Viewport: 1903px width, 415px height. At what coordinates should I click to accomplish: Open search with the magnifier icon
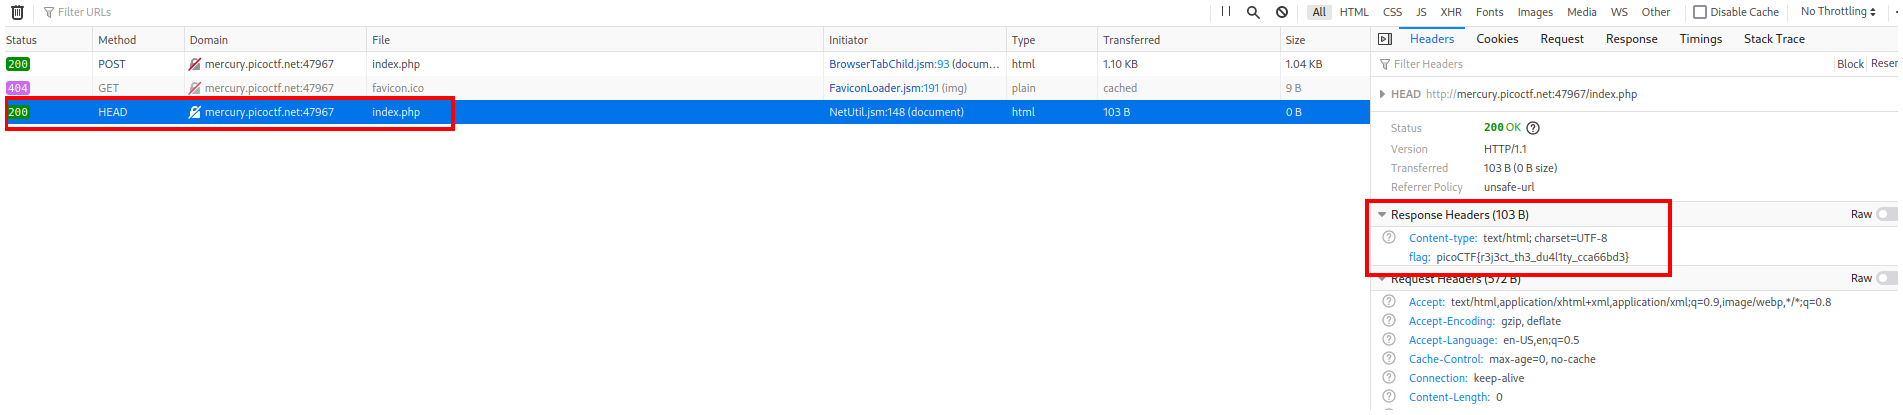point(1253,12)
